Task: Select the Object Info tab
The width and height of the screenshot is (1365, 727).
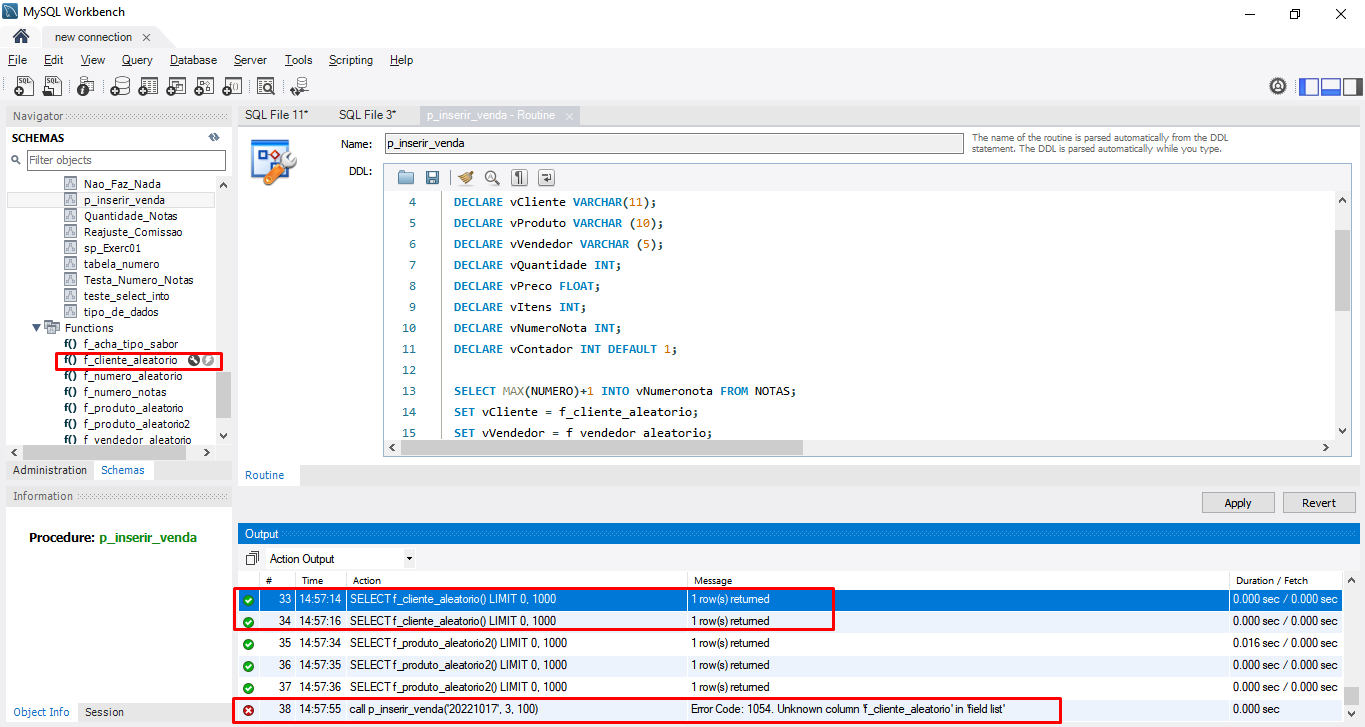Action: (42, 712)
